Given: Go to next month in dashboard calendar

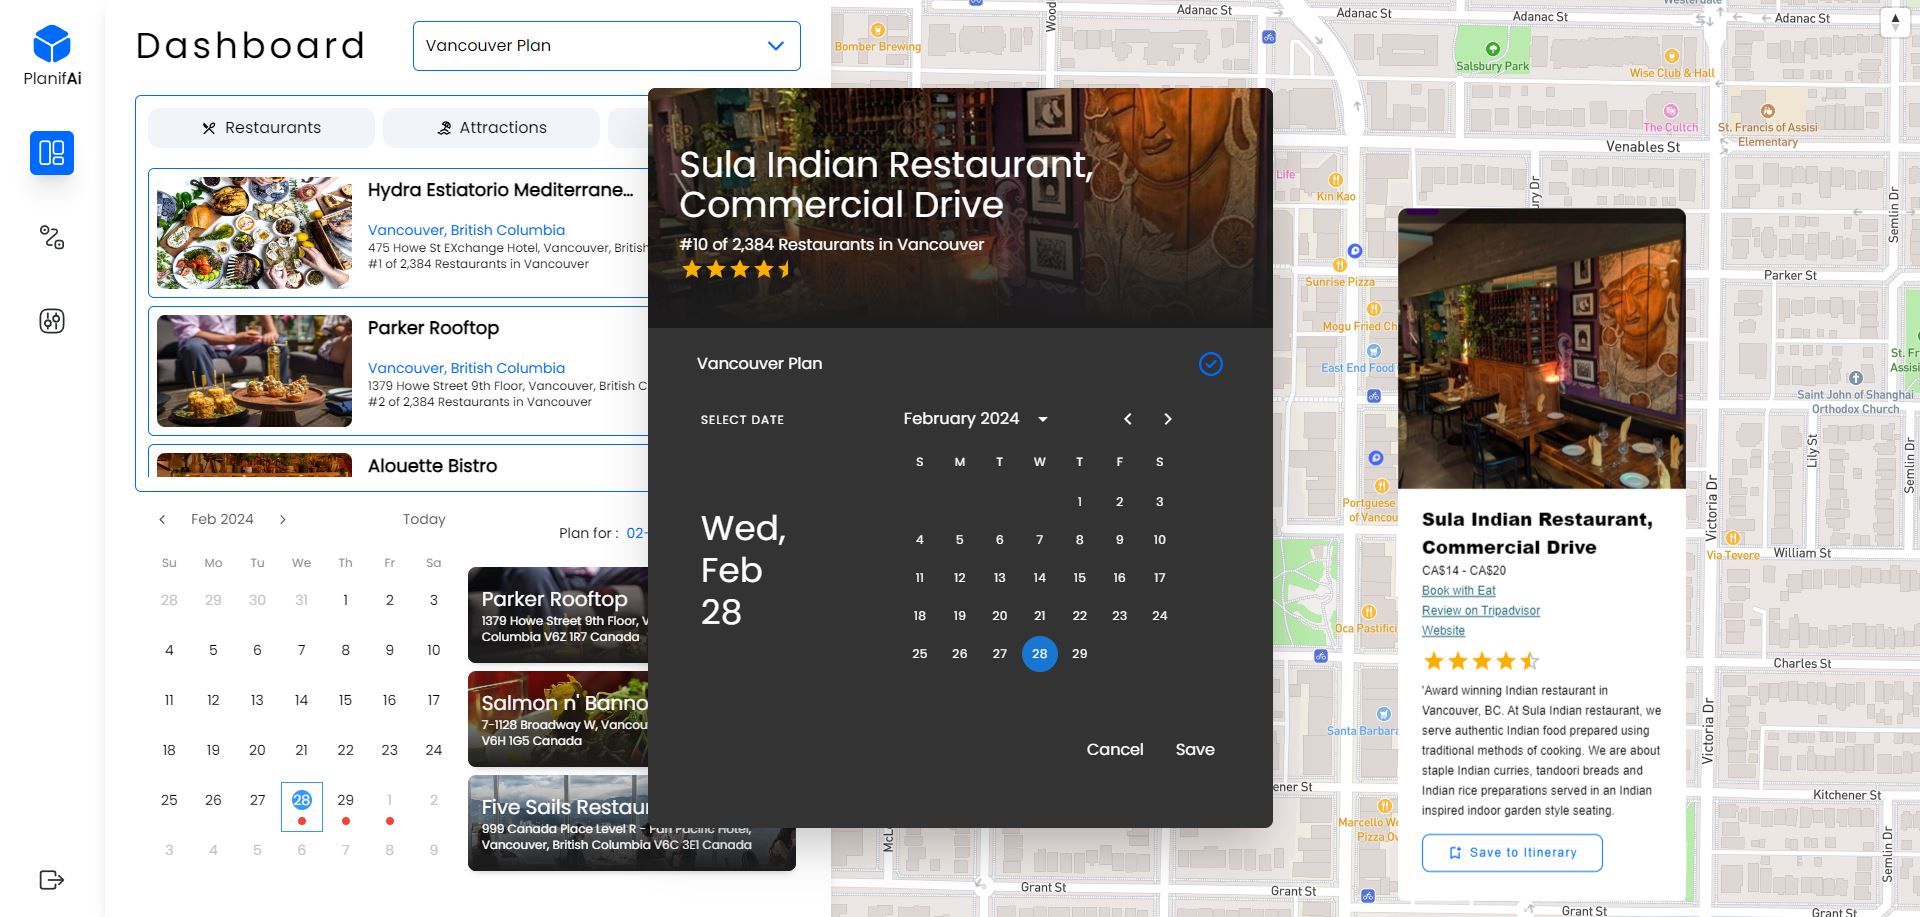Looking at the screenshot, I should coord(283,519).
